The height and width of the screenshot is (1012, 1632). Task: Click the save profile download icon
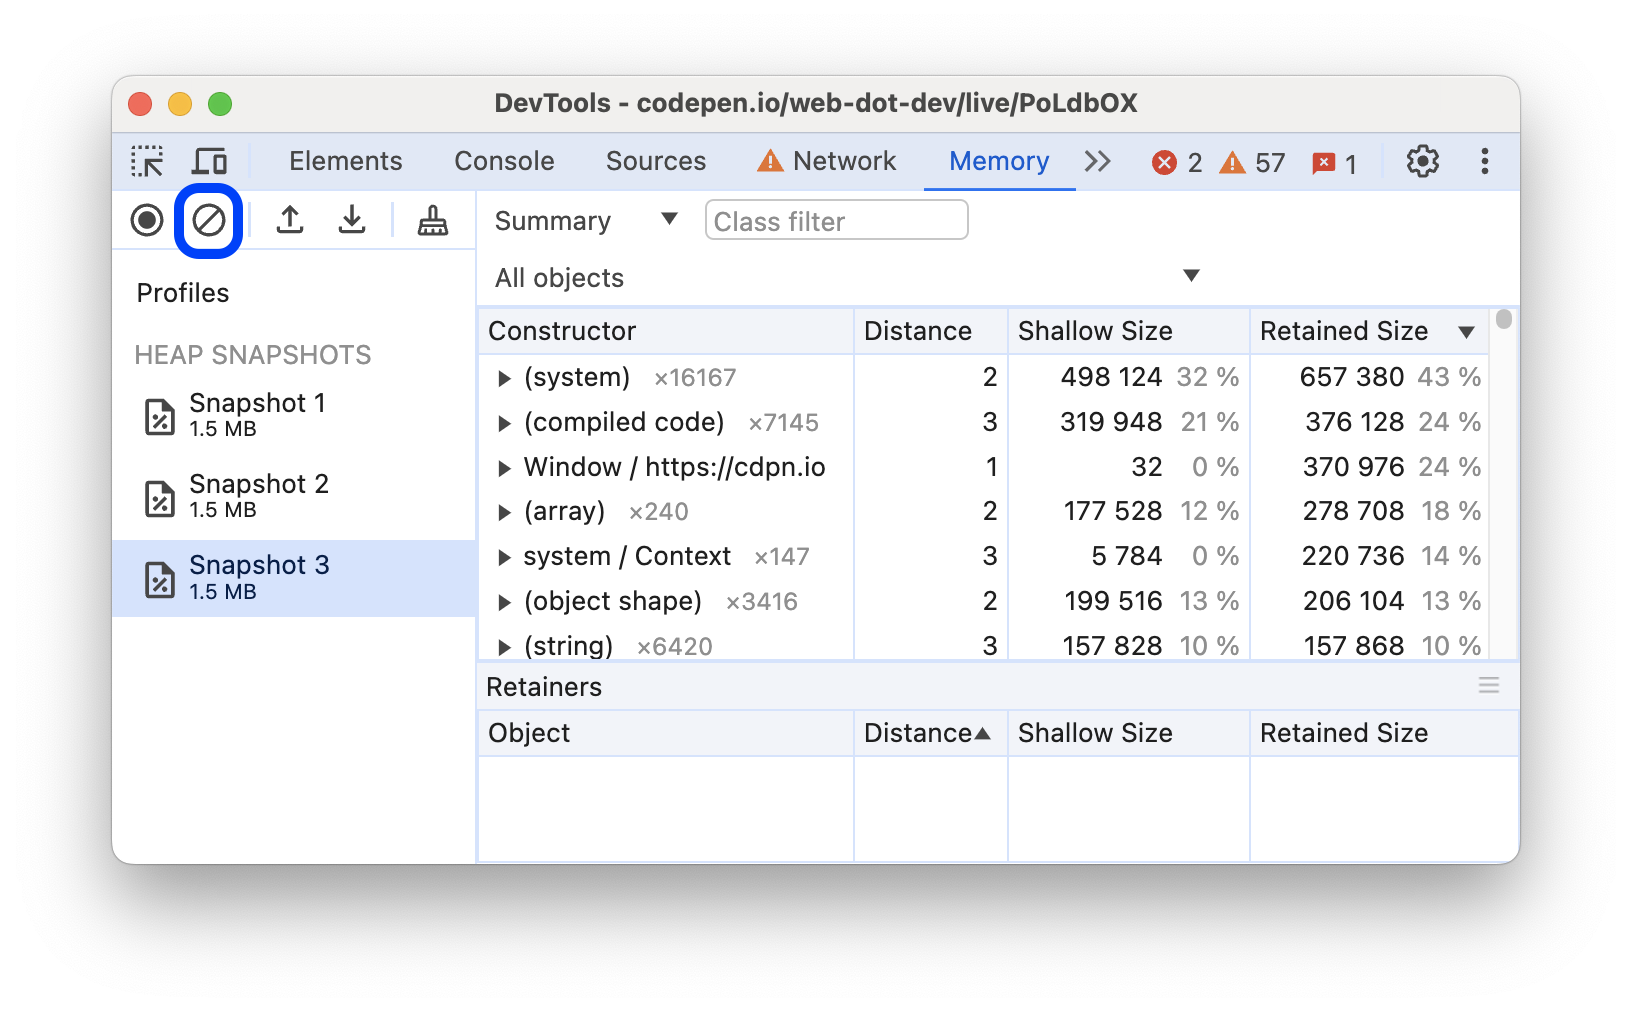tap(352, 220)
